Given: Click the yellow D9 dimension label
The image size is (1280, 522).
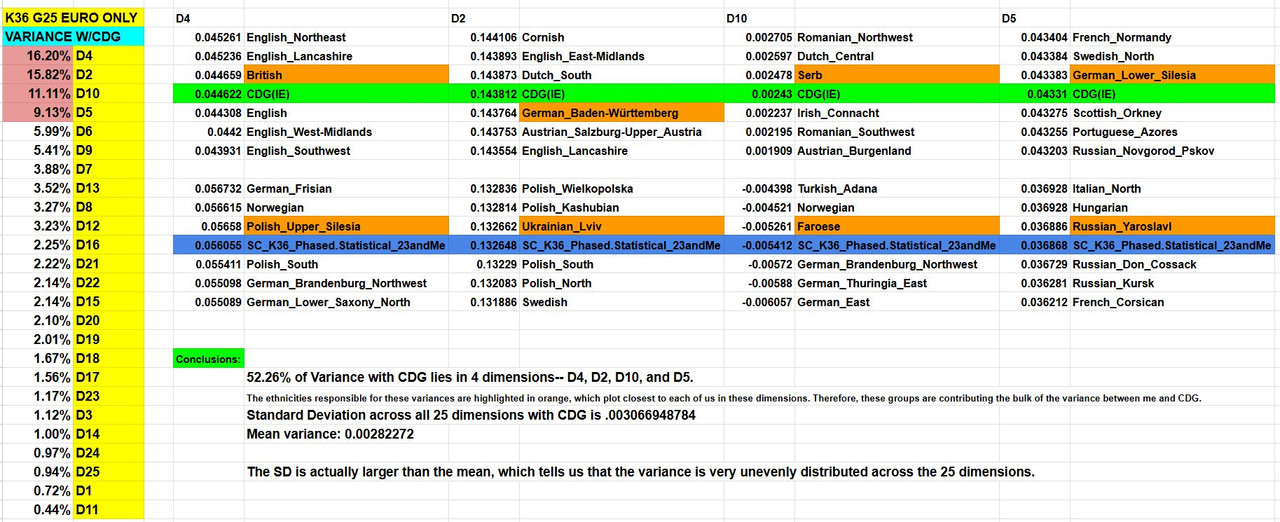Looking at the screenshot, I should (x=108, y=151).
